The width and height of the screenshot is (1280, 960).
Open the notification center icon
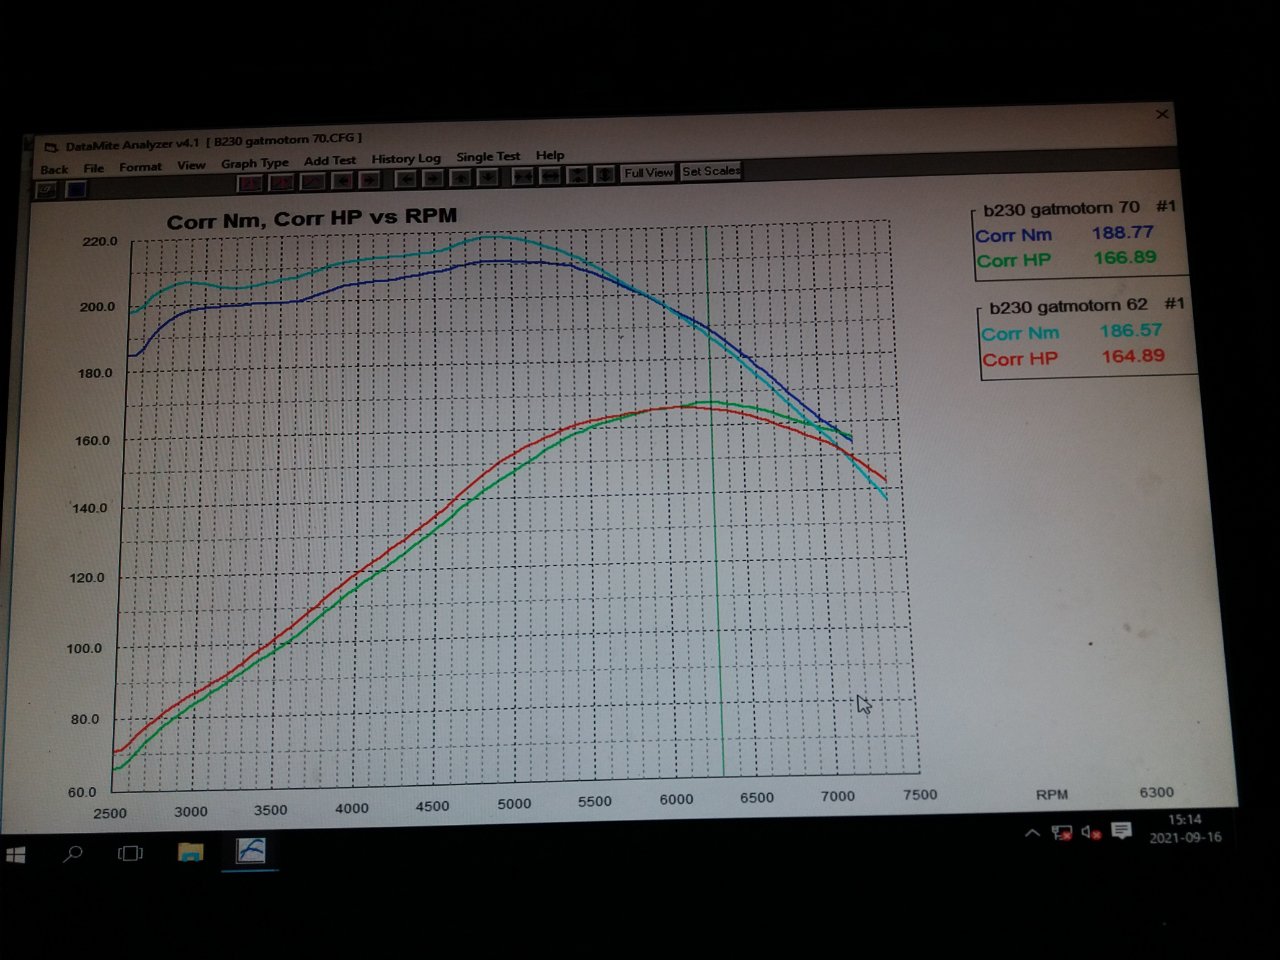click(x=1121, y=831)
